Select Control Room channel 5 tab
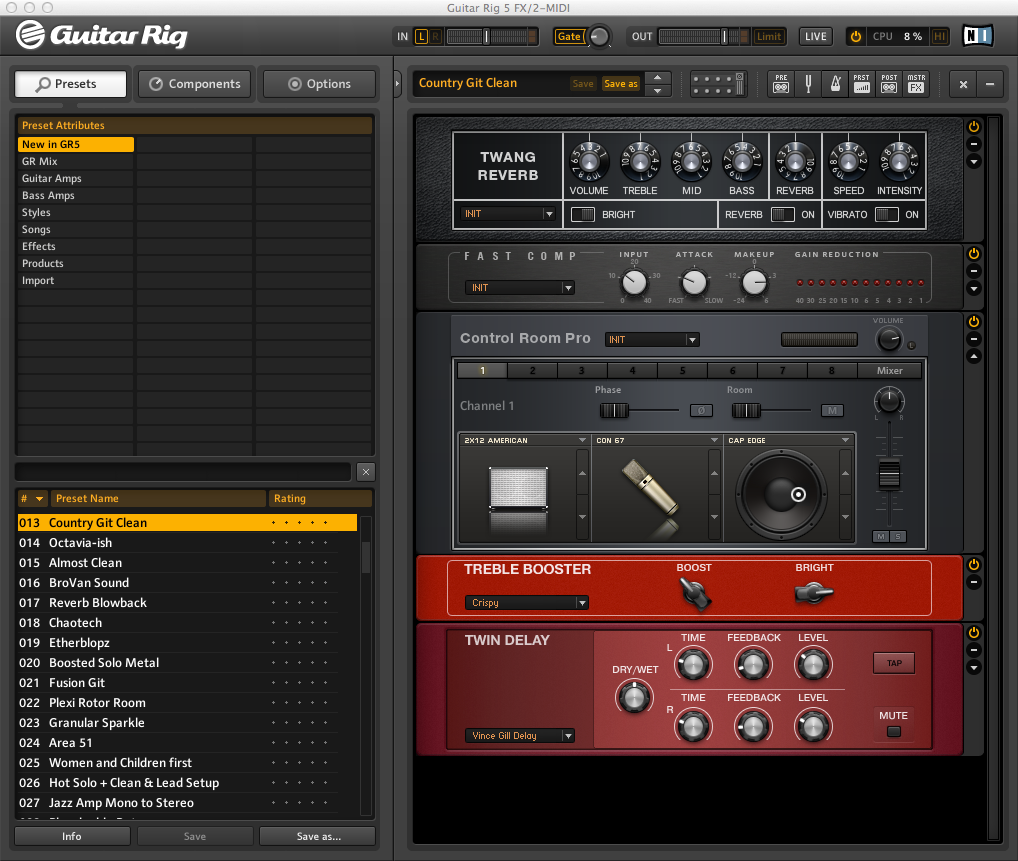This screenshot has height=861, width=1018. 682,371
